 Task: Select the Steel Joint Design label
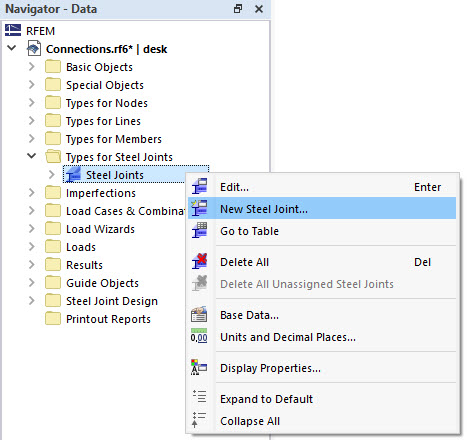tap(112, 301)
